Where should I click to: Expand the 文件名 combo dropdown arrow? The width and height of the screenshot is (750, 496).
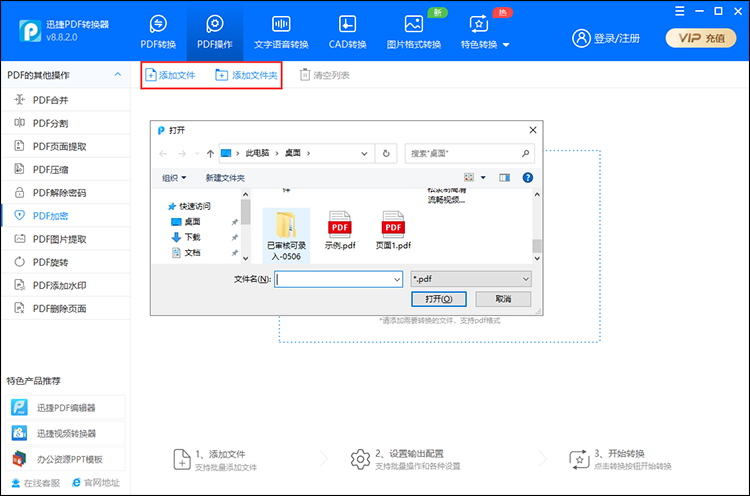pos(397,279)
